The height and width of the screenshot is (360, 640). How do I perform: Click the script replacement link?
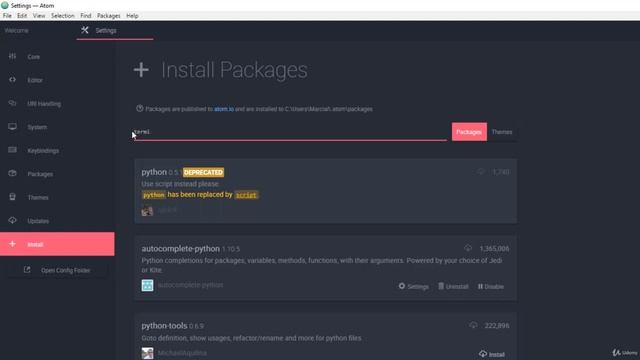(x=246, y=195)
